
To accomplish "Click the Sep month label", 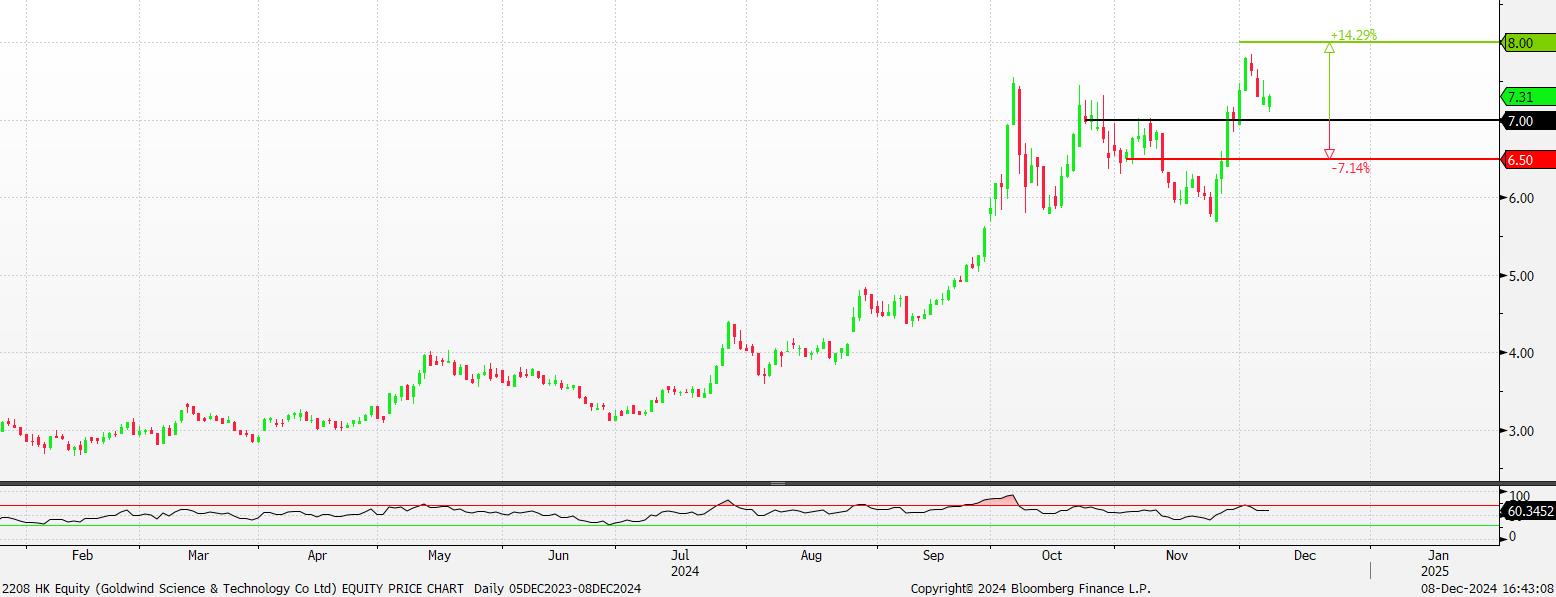I will pos(932,555).
